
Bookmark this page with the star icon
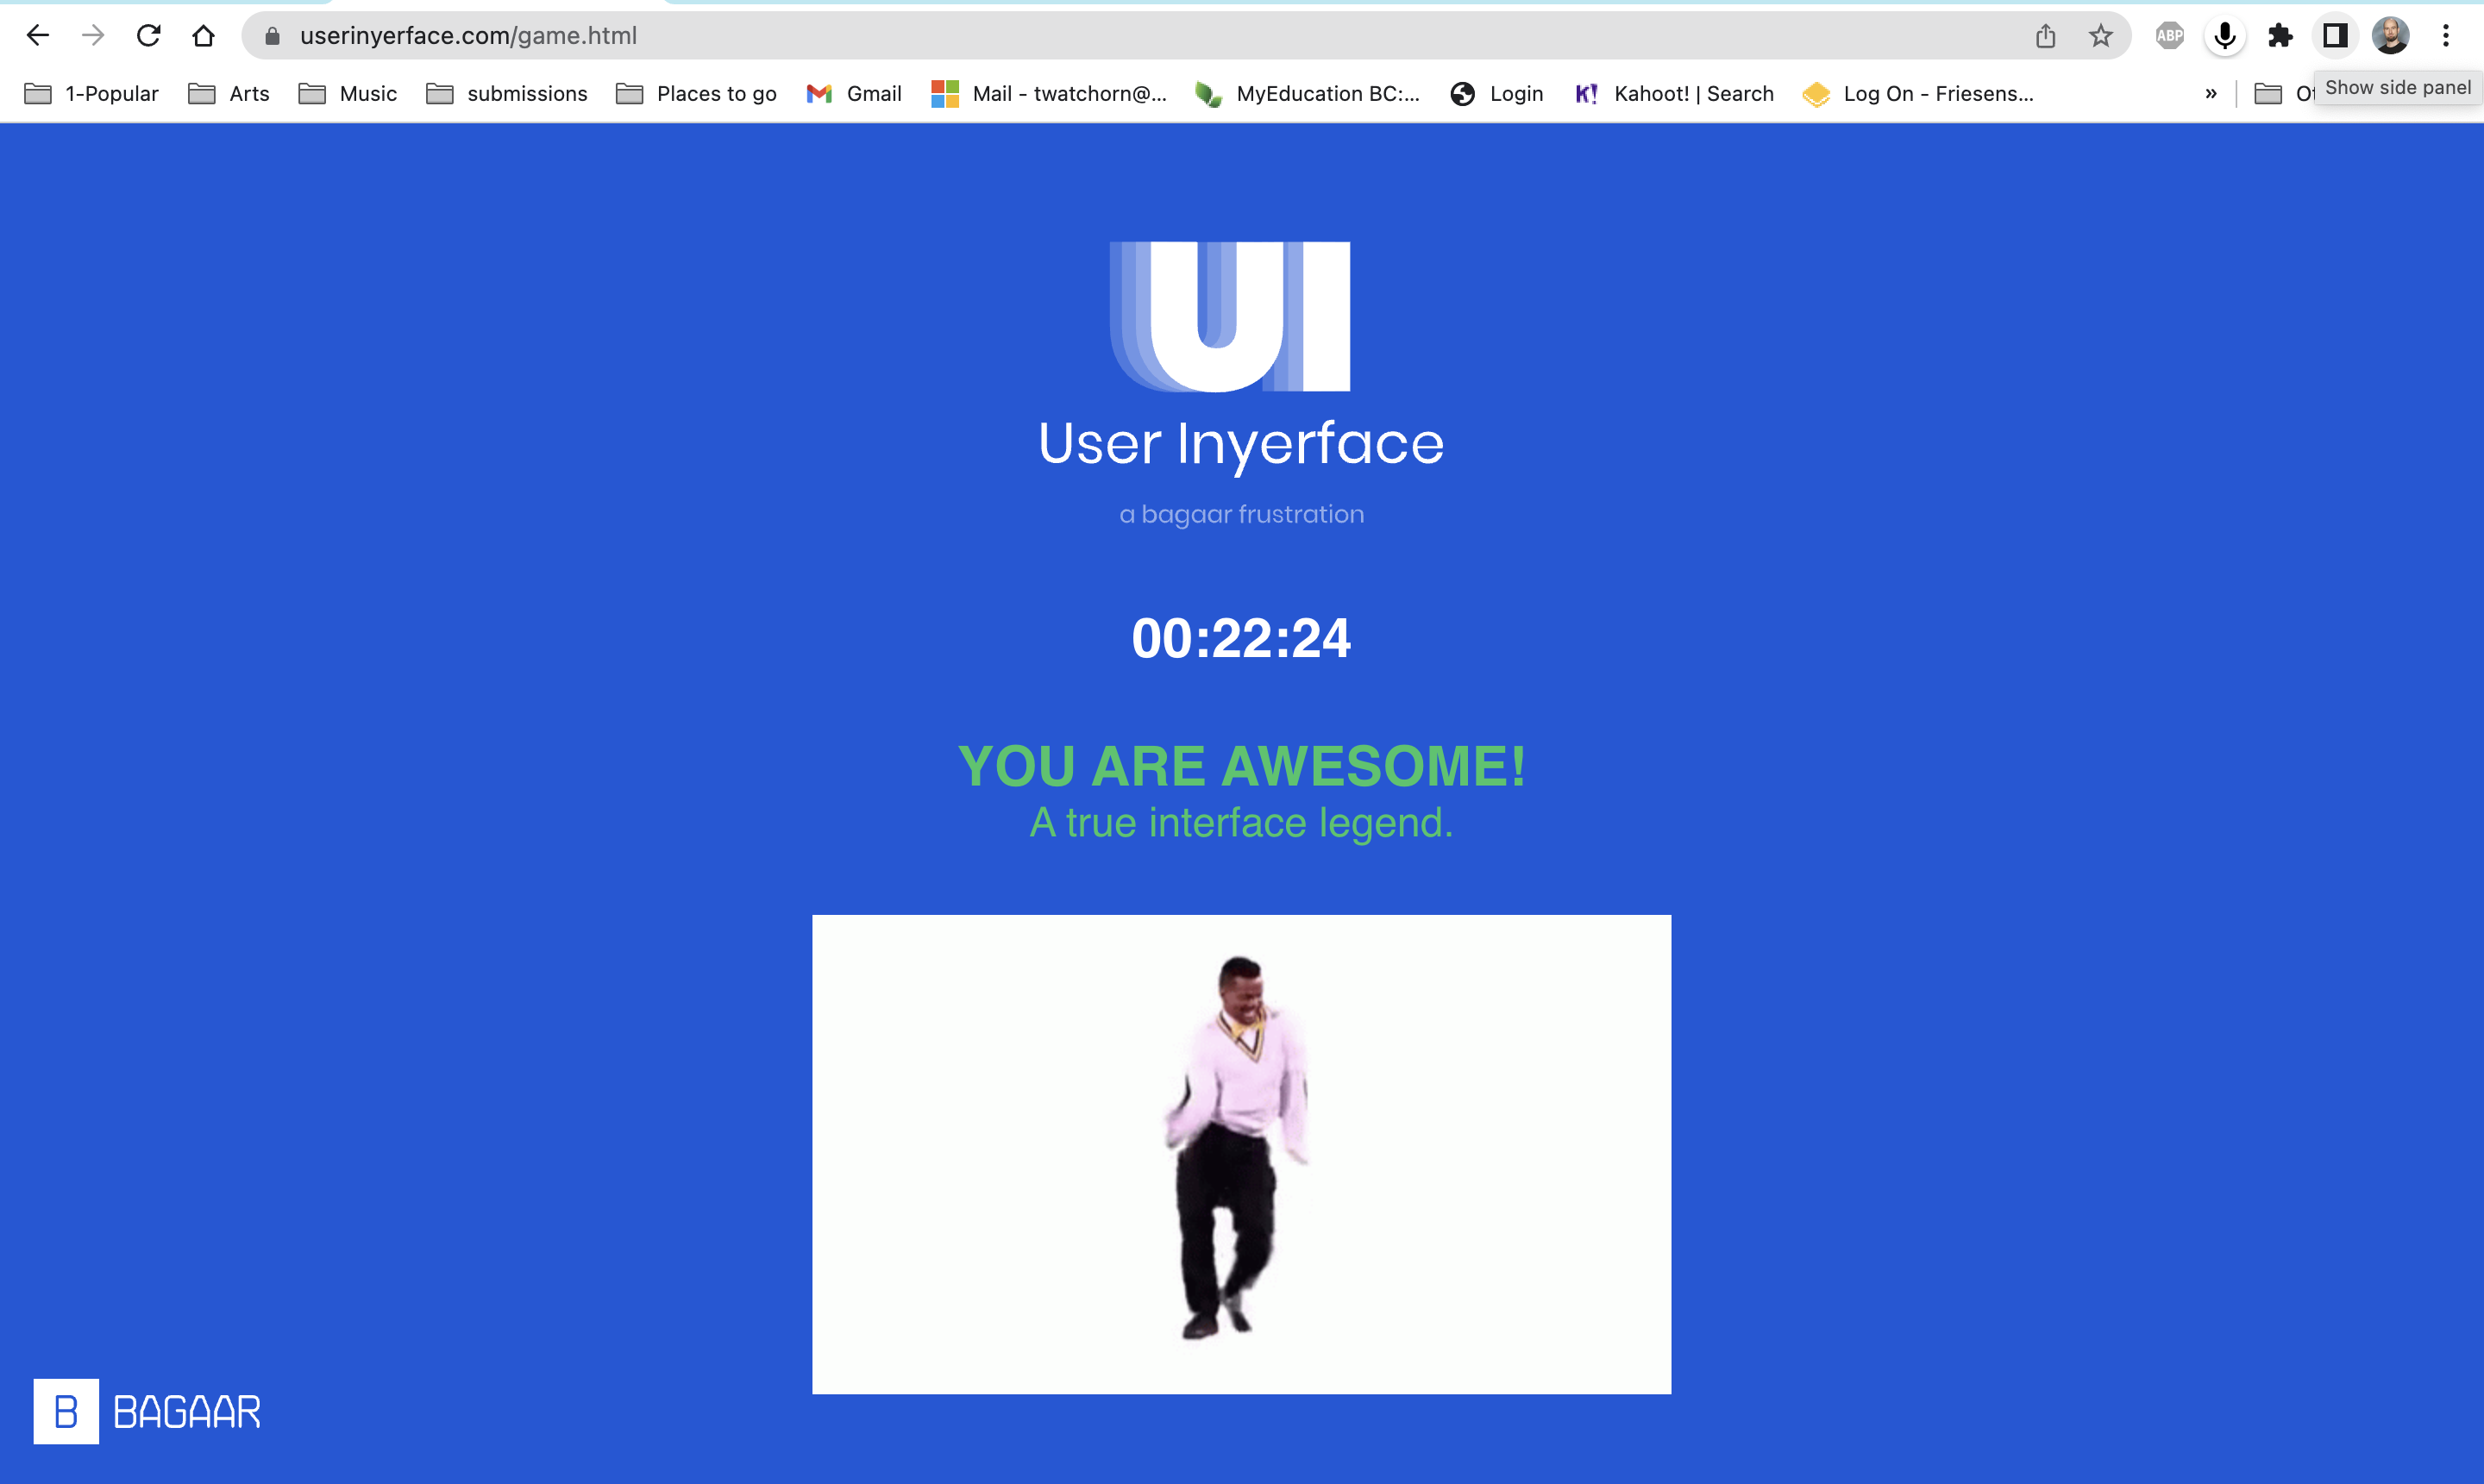pyautogui.click(x=2100, y=36)
